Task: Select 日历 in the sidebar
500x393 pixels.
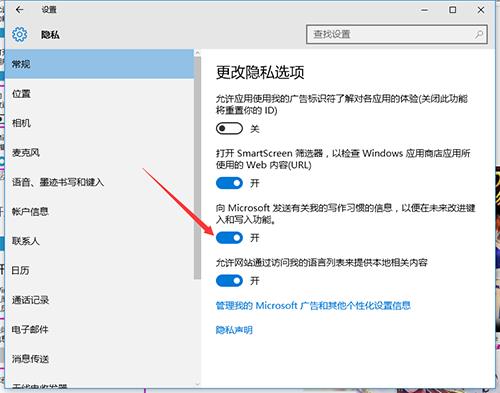Action: coord(99,270)
